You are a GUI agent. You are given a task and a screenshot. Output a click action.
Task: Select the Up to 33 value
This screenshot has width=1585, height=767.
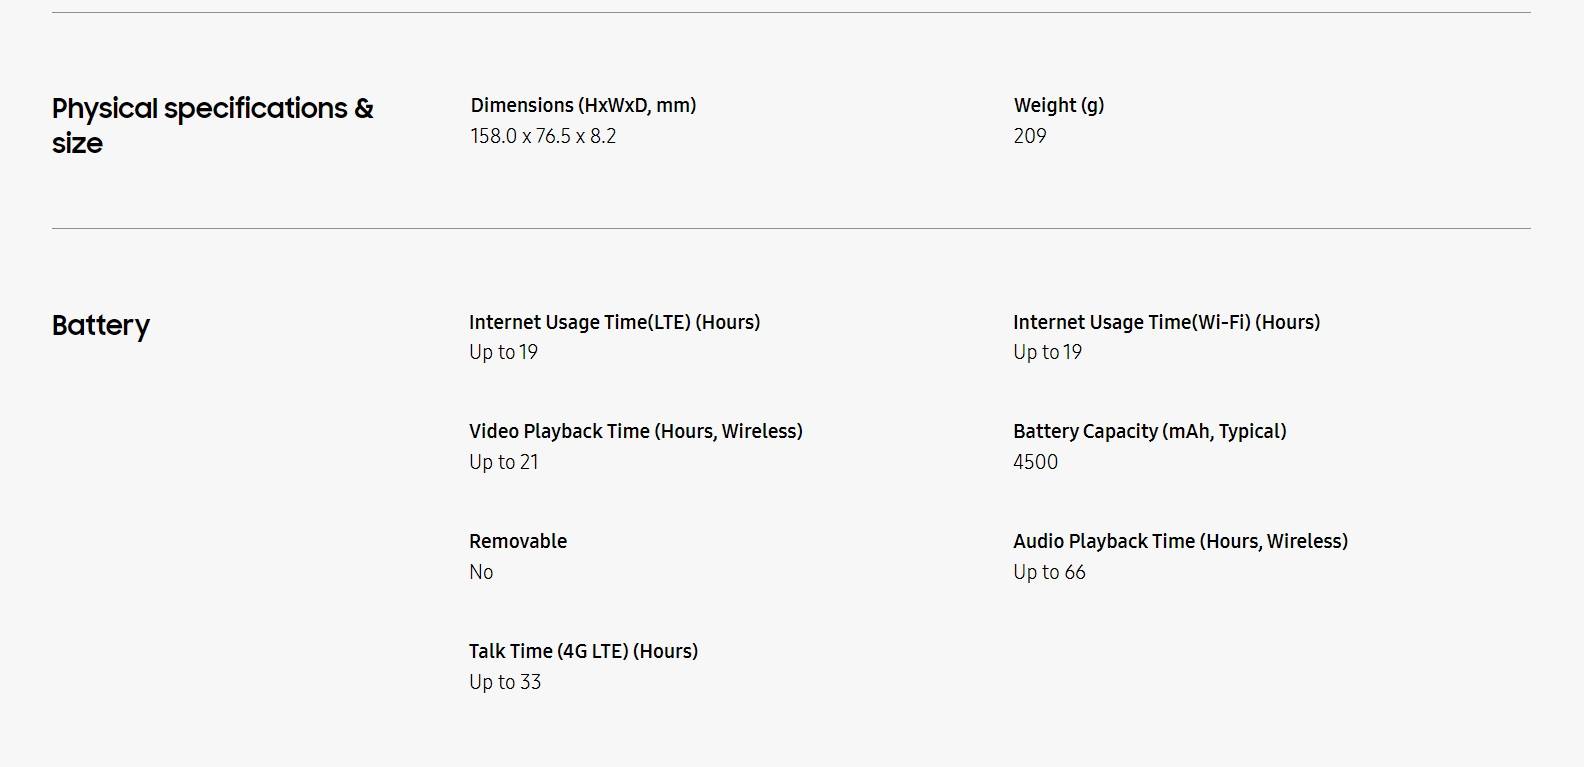coord(505,682)
